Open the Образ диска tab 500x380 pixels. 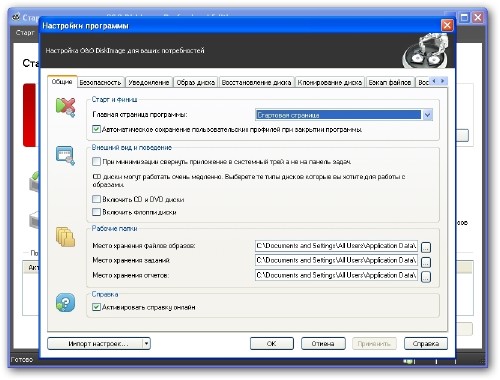(195, 82)
